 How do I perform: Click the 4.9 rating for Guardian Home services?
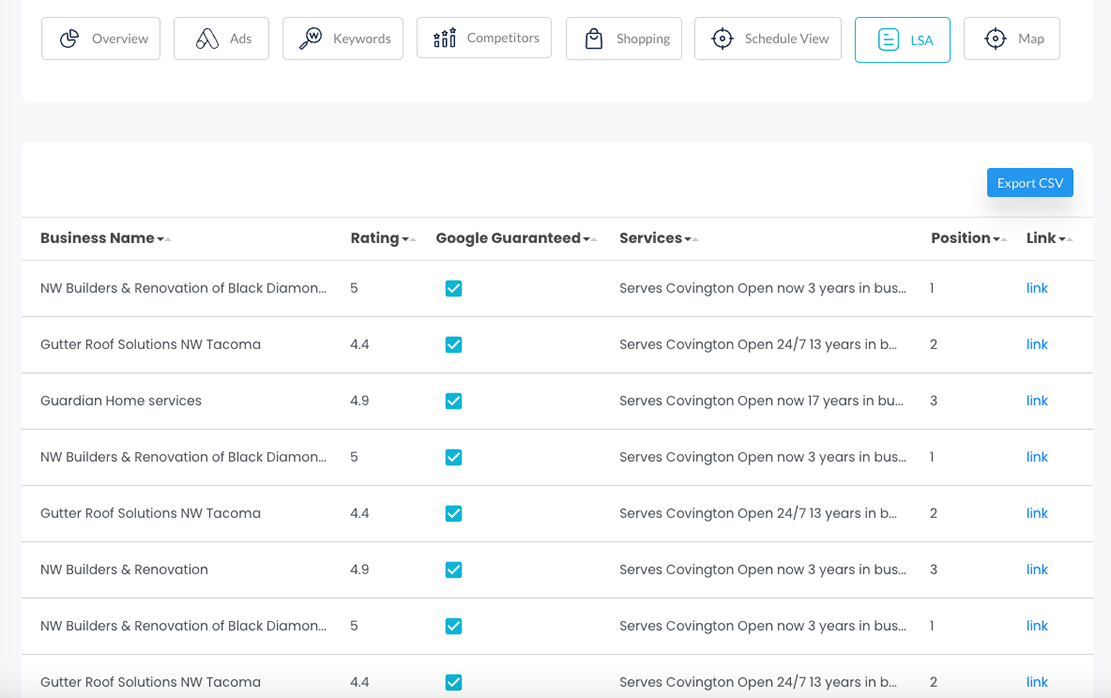[x=359, y=400]
